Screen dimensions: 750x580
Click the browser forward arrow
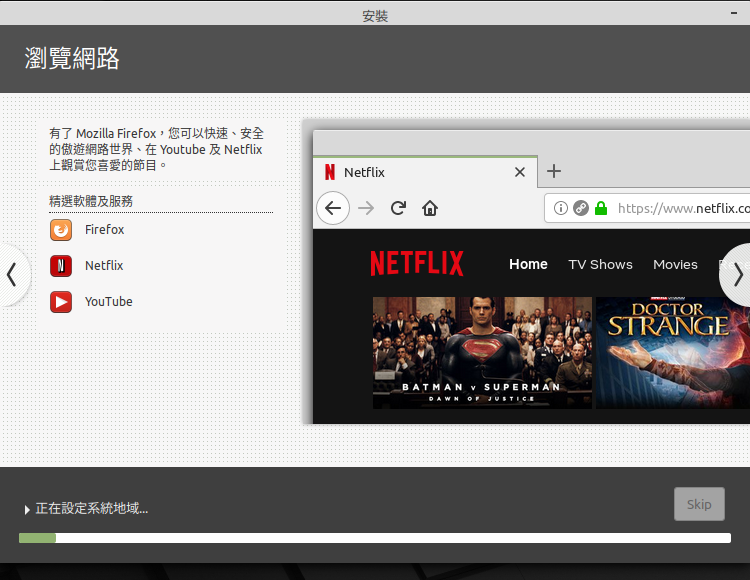[x=366, y=208]
